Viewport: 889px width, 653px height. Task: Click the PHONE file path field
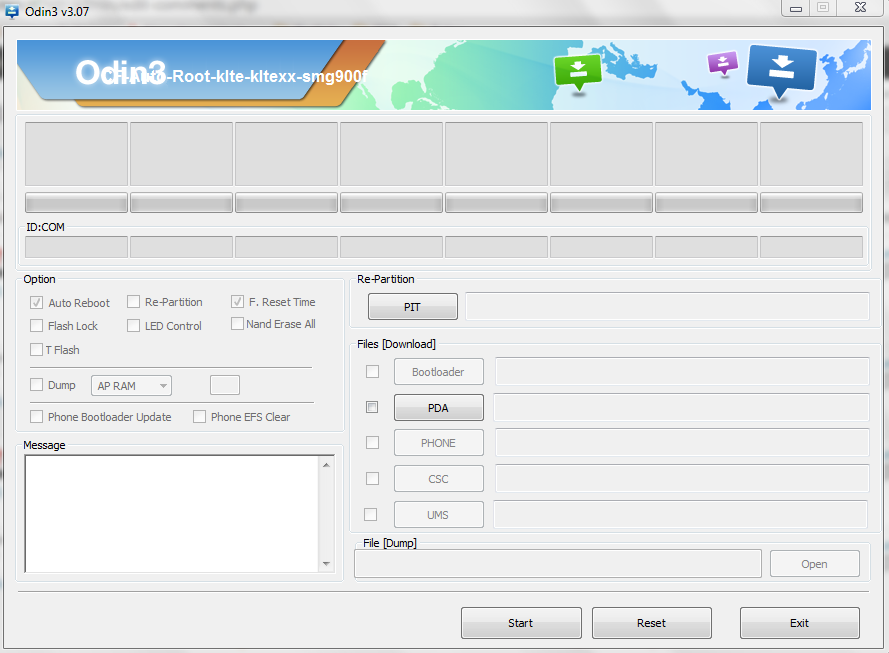682,442
